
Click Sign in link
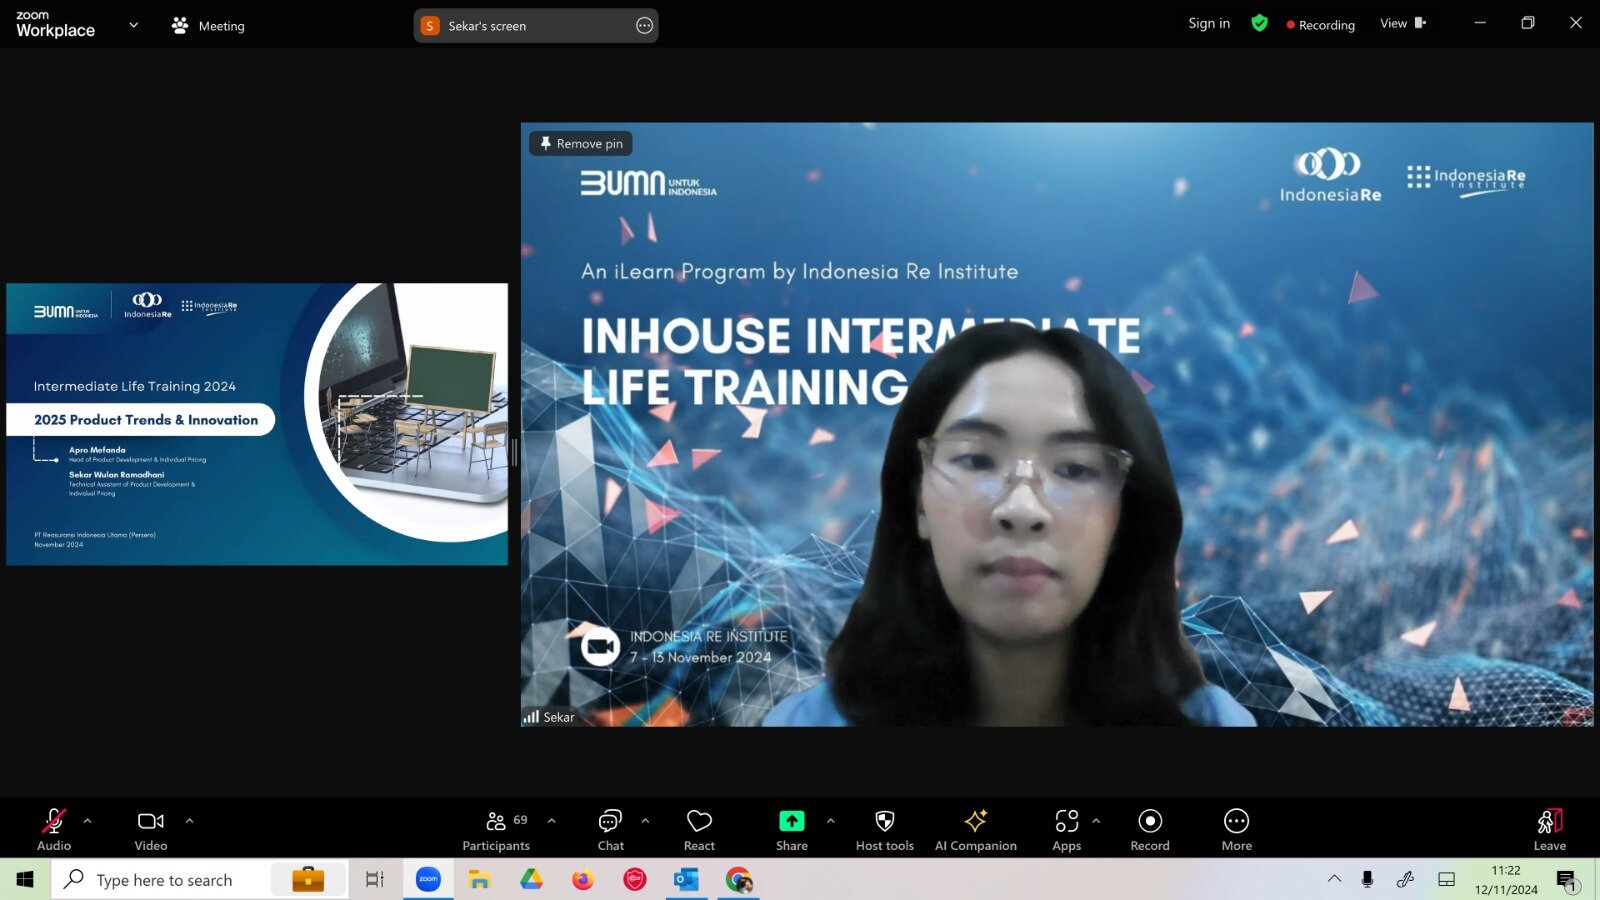click(1209, 24)
